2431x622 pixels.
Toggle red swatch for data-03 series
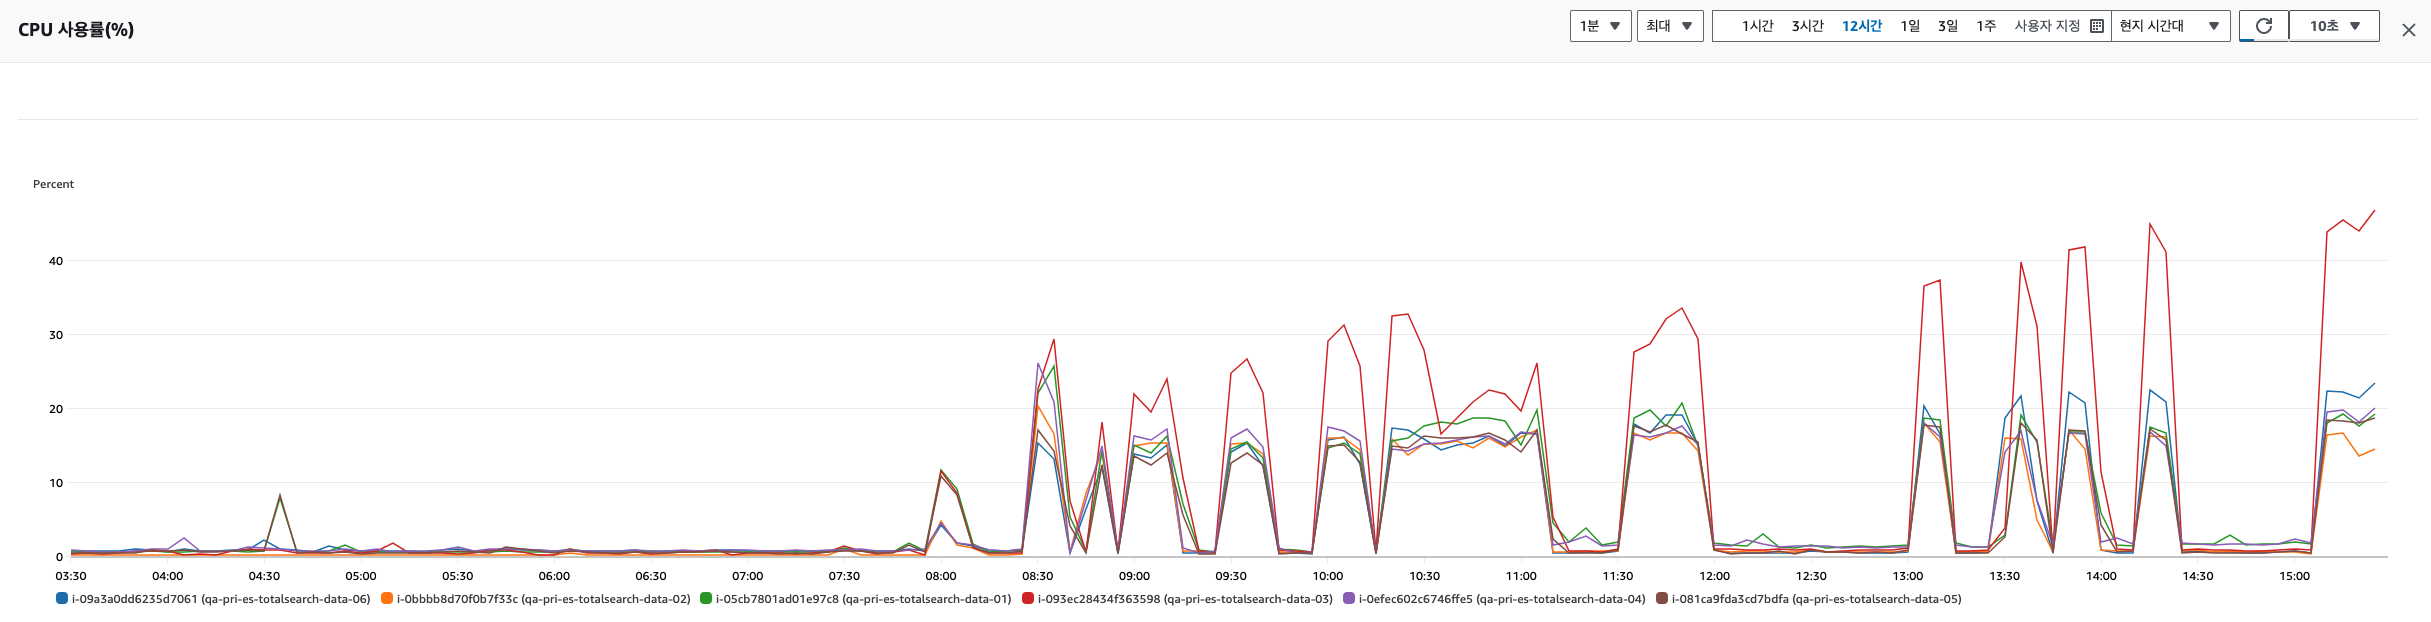tap(1028, 599)
